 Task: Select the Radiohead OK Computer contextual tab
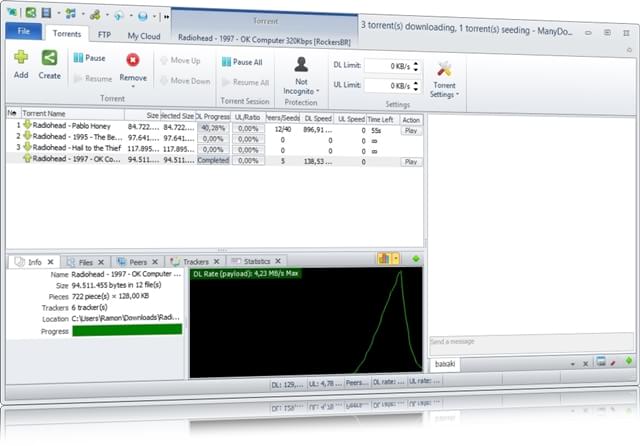click(x=264, y=40)
